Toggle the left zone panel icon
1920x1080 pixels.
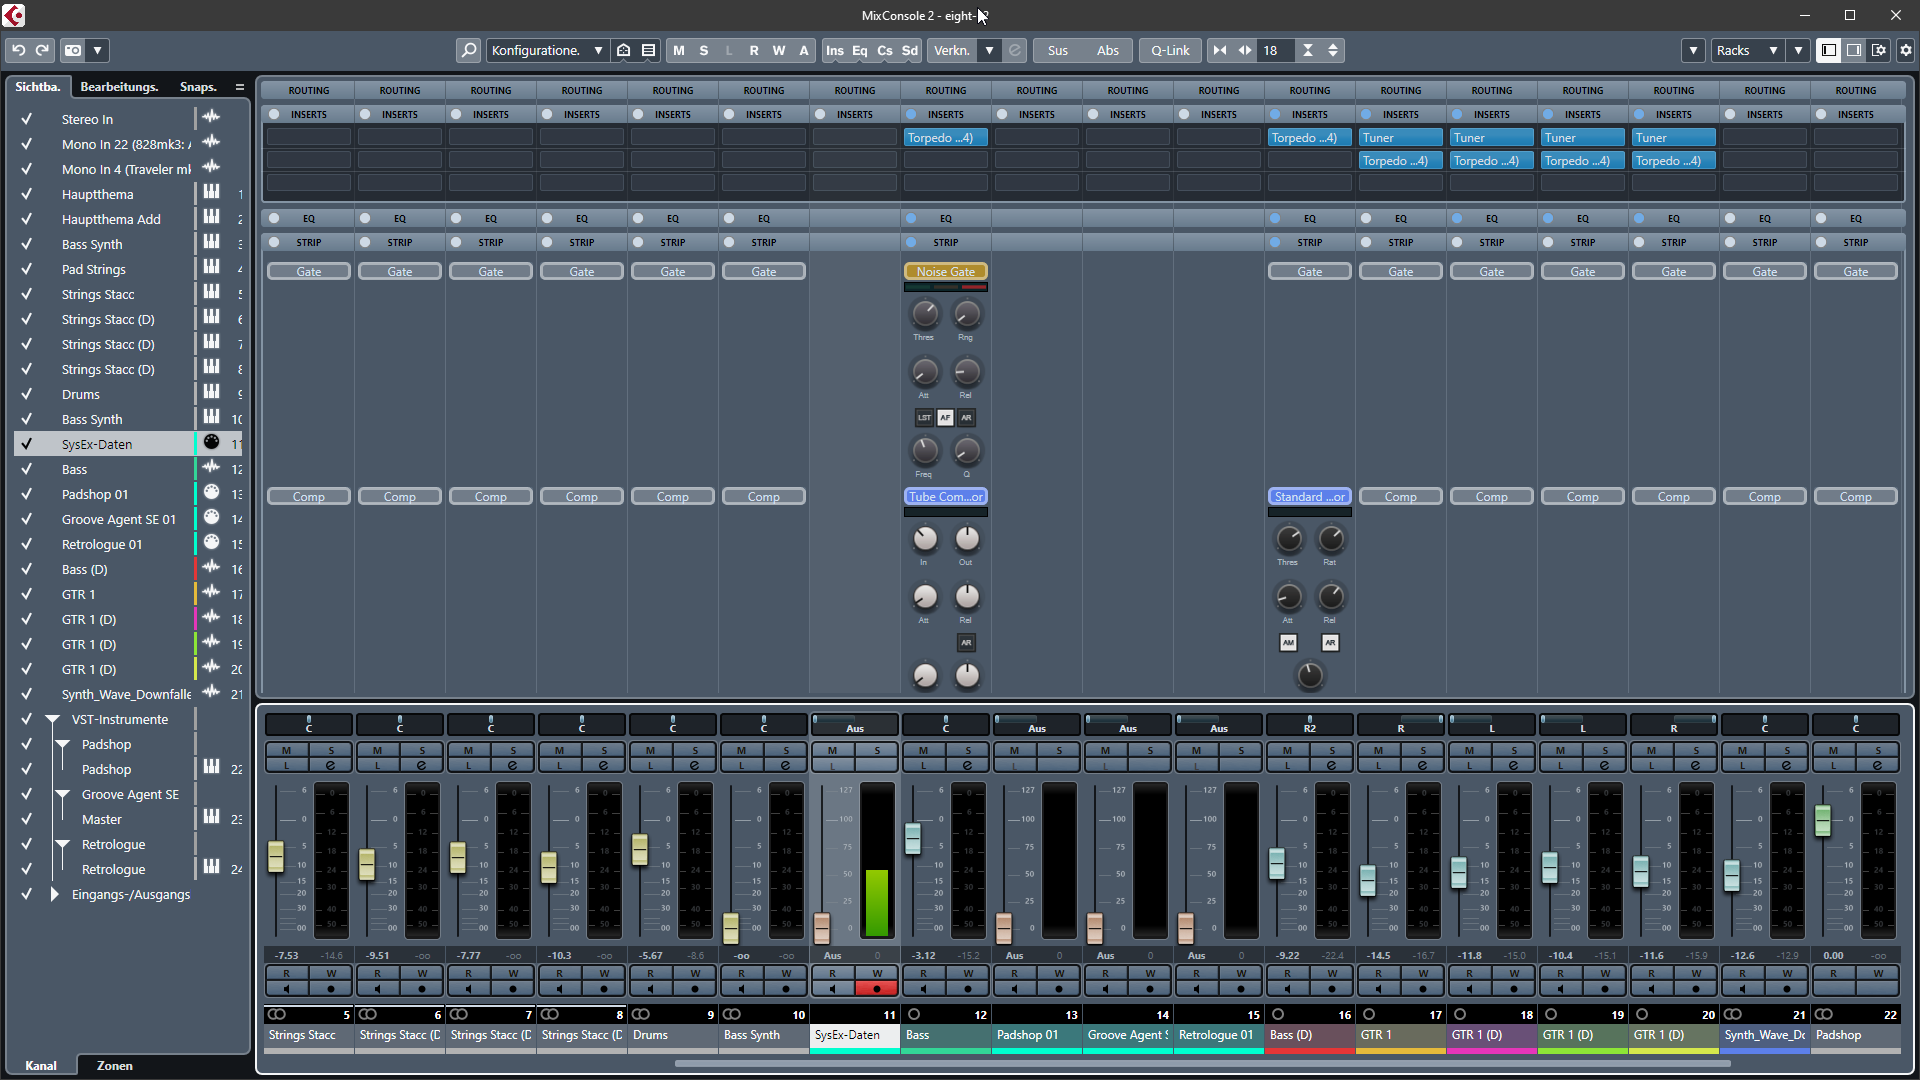1829,50
